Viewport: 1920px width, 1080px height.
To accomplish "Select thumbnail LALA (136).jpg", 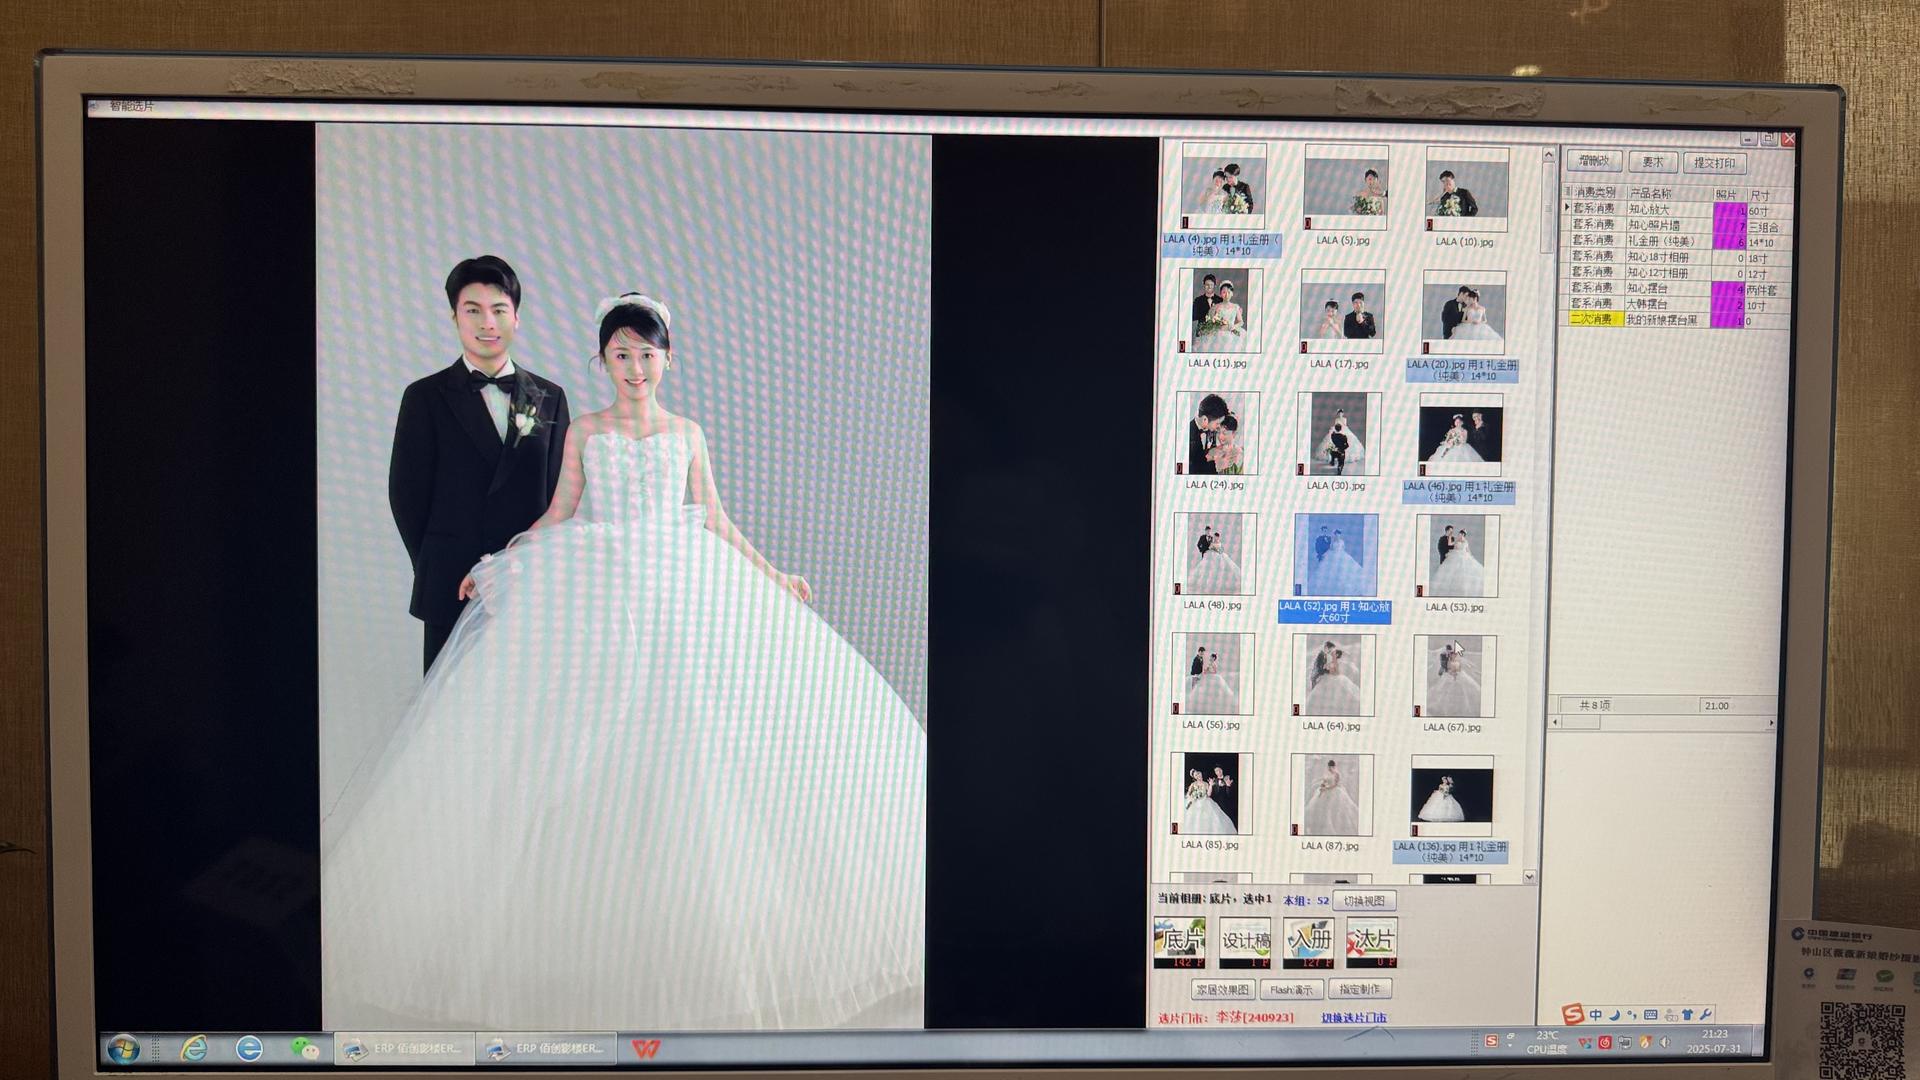I will point(1452,796).
